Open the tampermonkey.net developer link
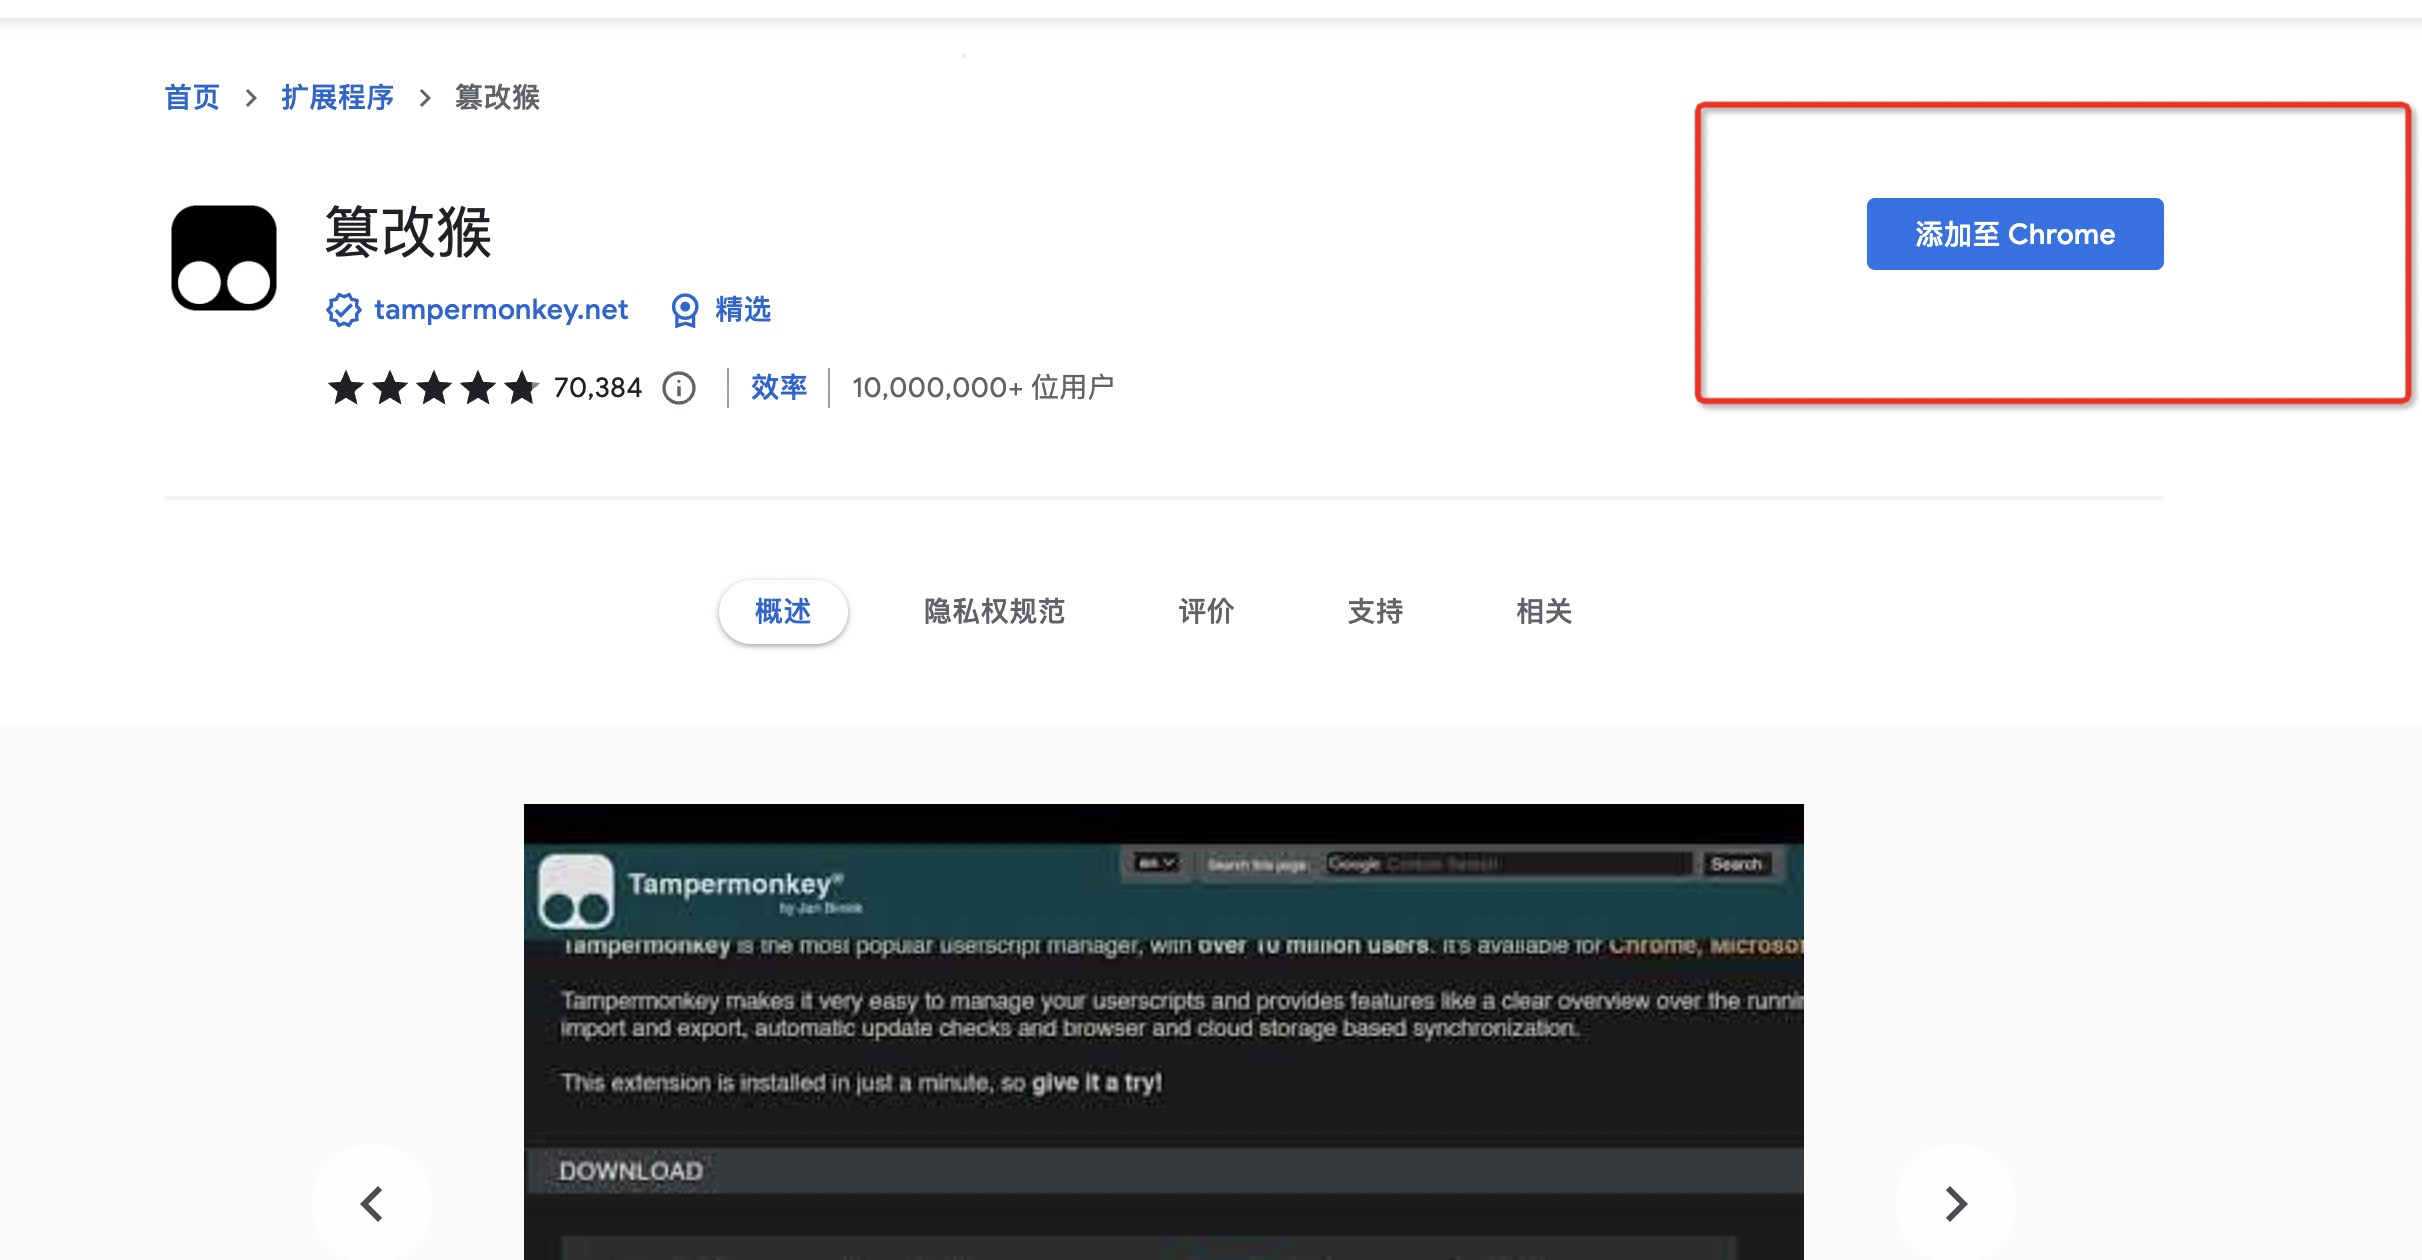 [500, 311]
